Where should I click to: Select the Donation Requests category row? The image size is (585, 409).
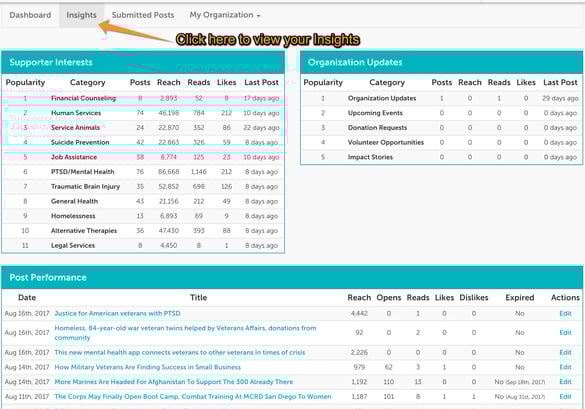click(441, 128)
